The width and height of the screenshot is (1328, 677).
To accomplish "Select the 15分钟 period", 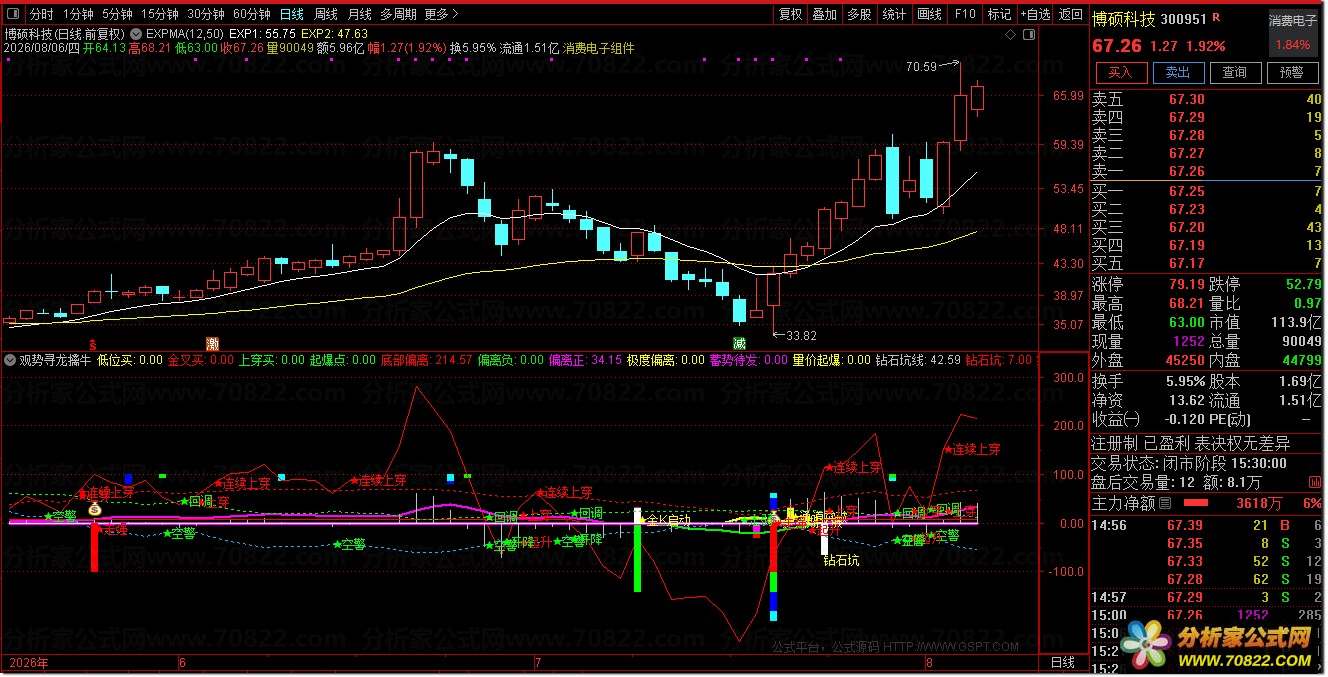I will 159,14.
